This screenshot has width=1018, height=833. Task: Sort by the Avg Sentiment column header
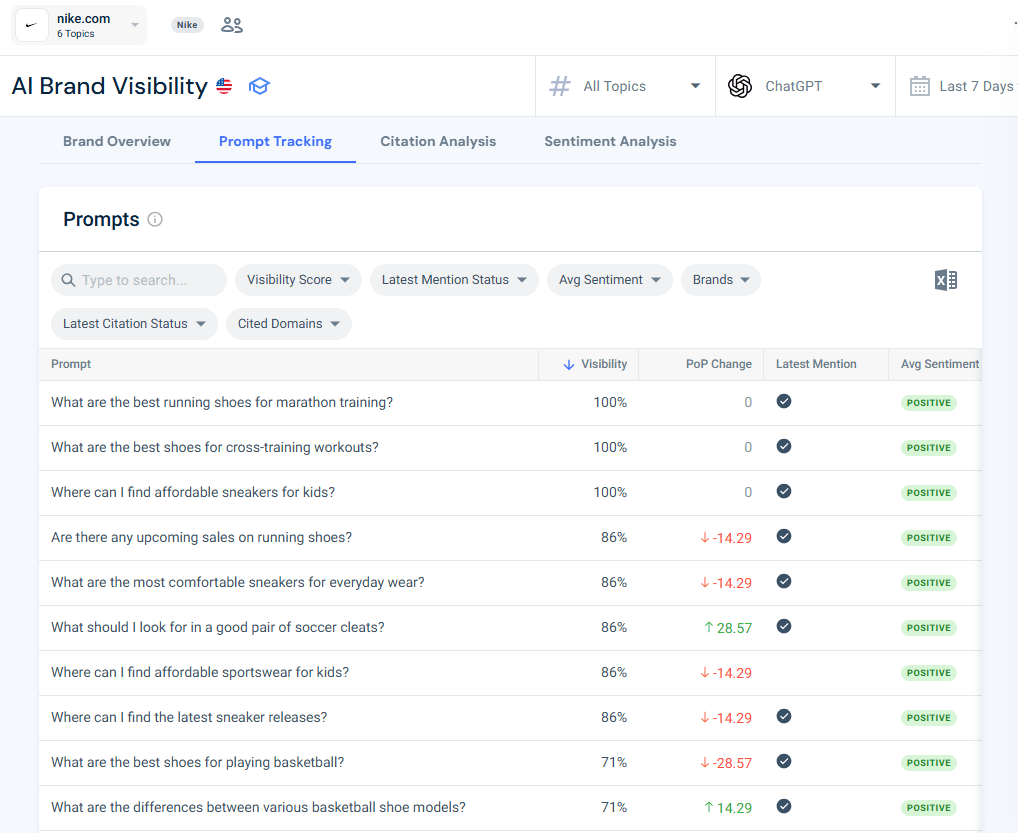tap(939, 364)
